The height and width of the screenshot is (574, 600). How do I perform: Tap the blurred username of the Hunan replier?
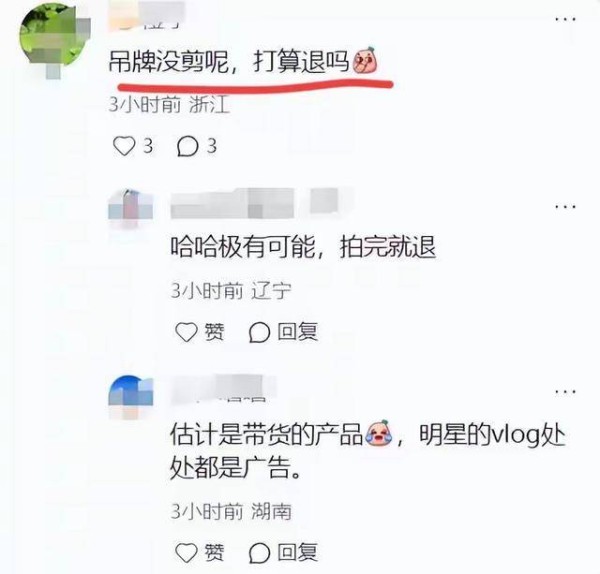(224, 388)
